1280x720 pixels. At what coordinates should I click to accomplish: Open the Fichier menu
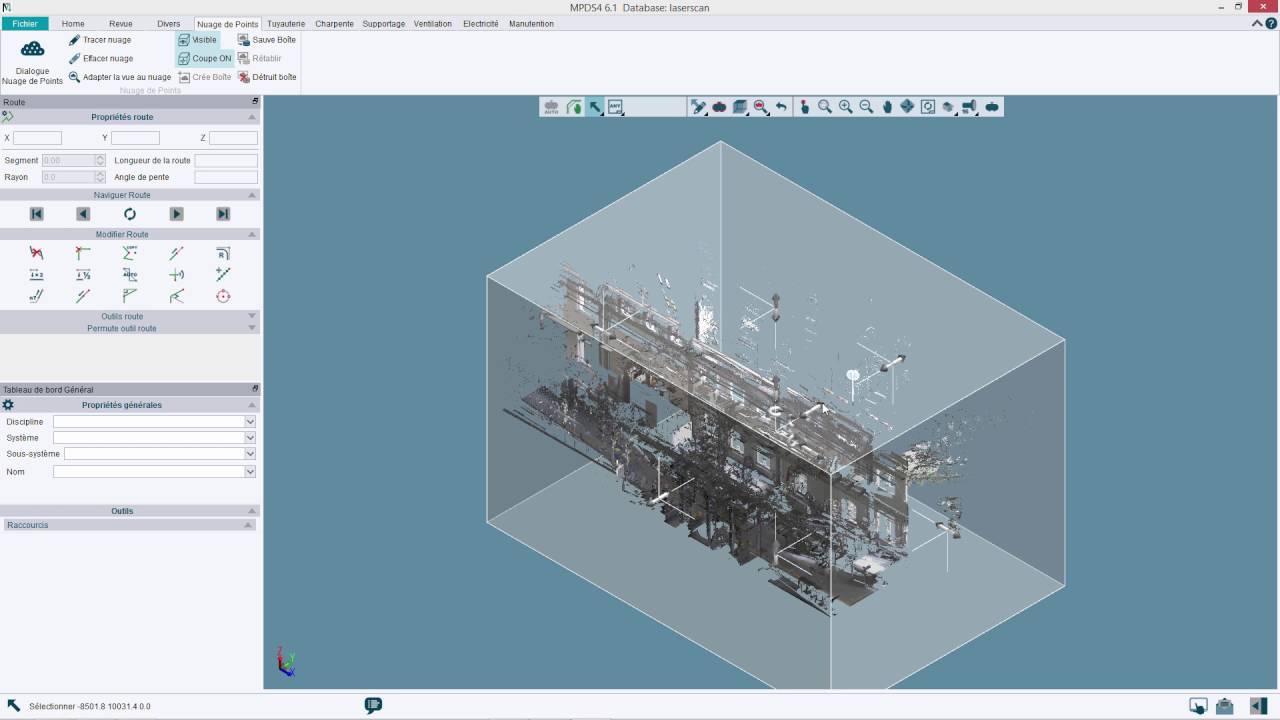coord(25,24)
